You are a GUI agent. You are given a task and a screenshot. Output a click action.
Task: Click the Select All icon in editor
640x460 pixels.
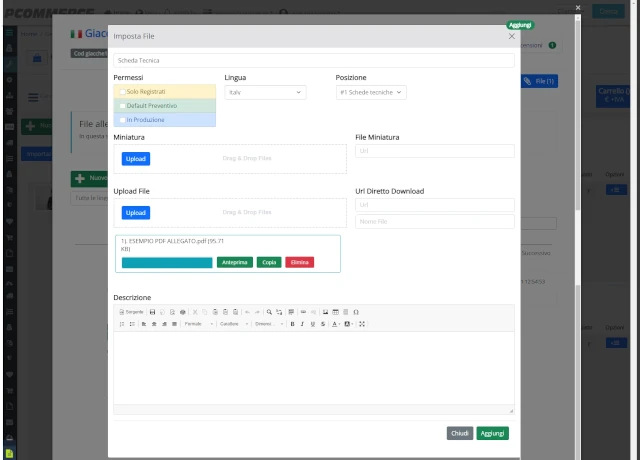pos(291,312)
